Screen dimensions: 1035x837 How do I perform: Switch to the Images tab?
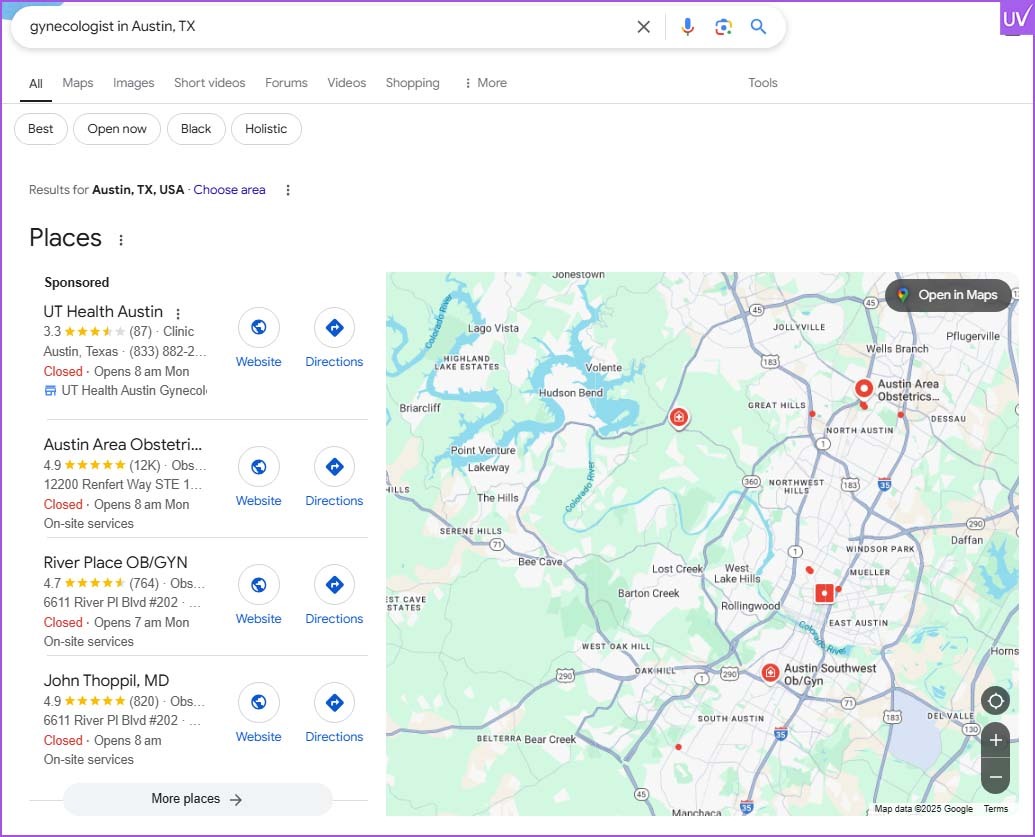pos(133,83)
